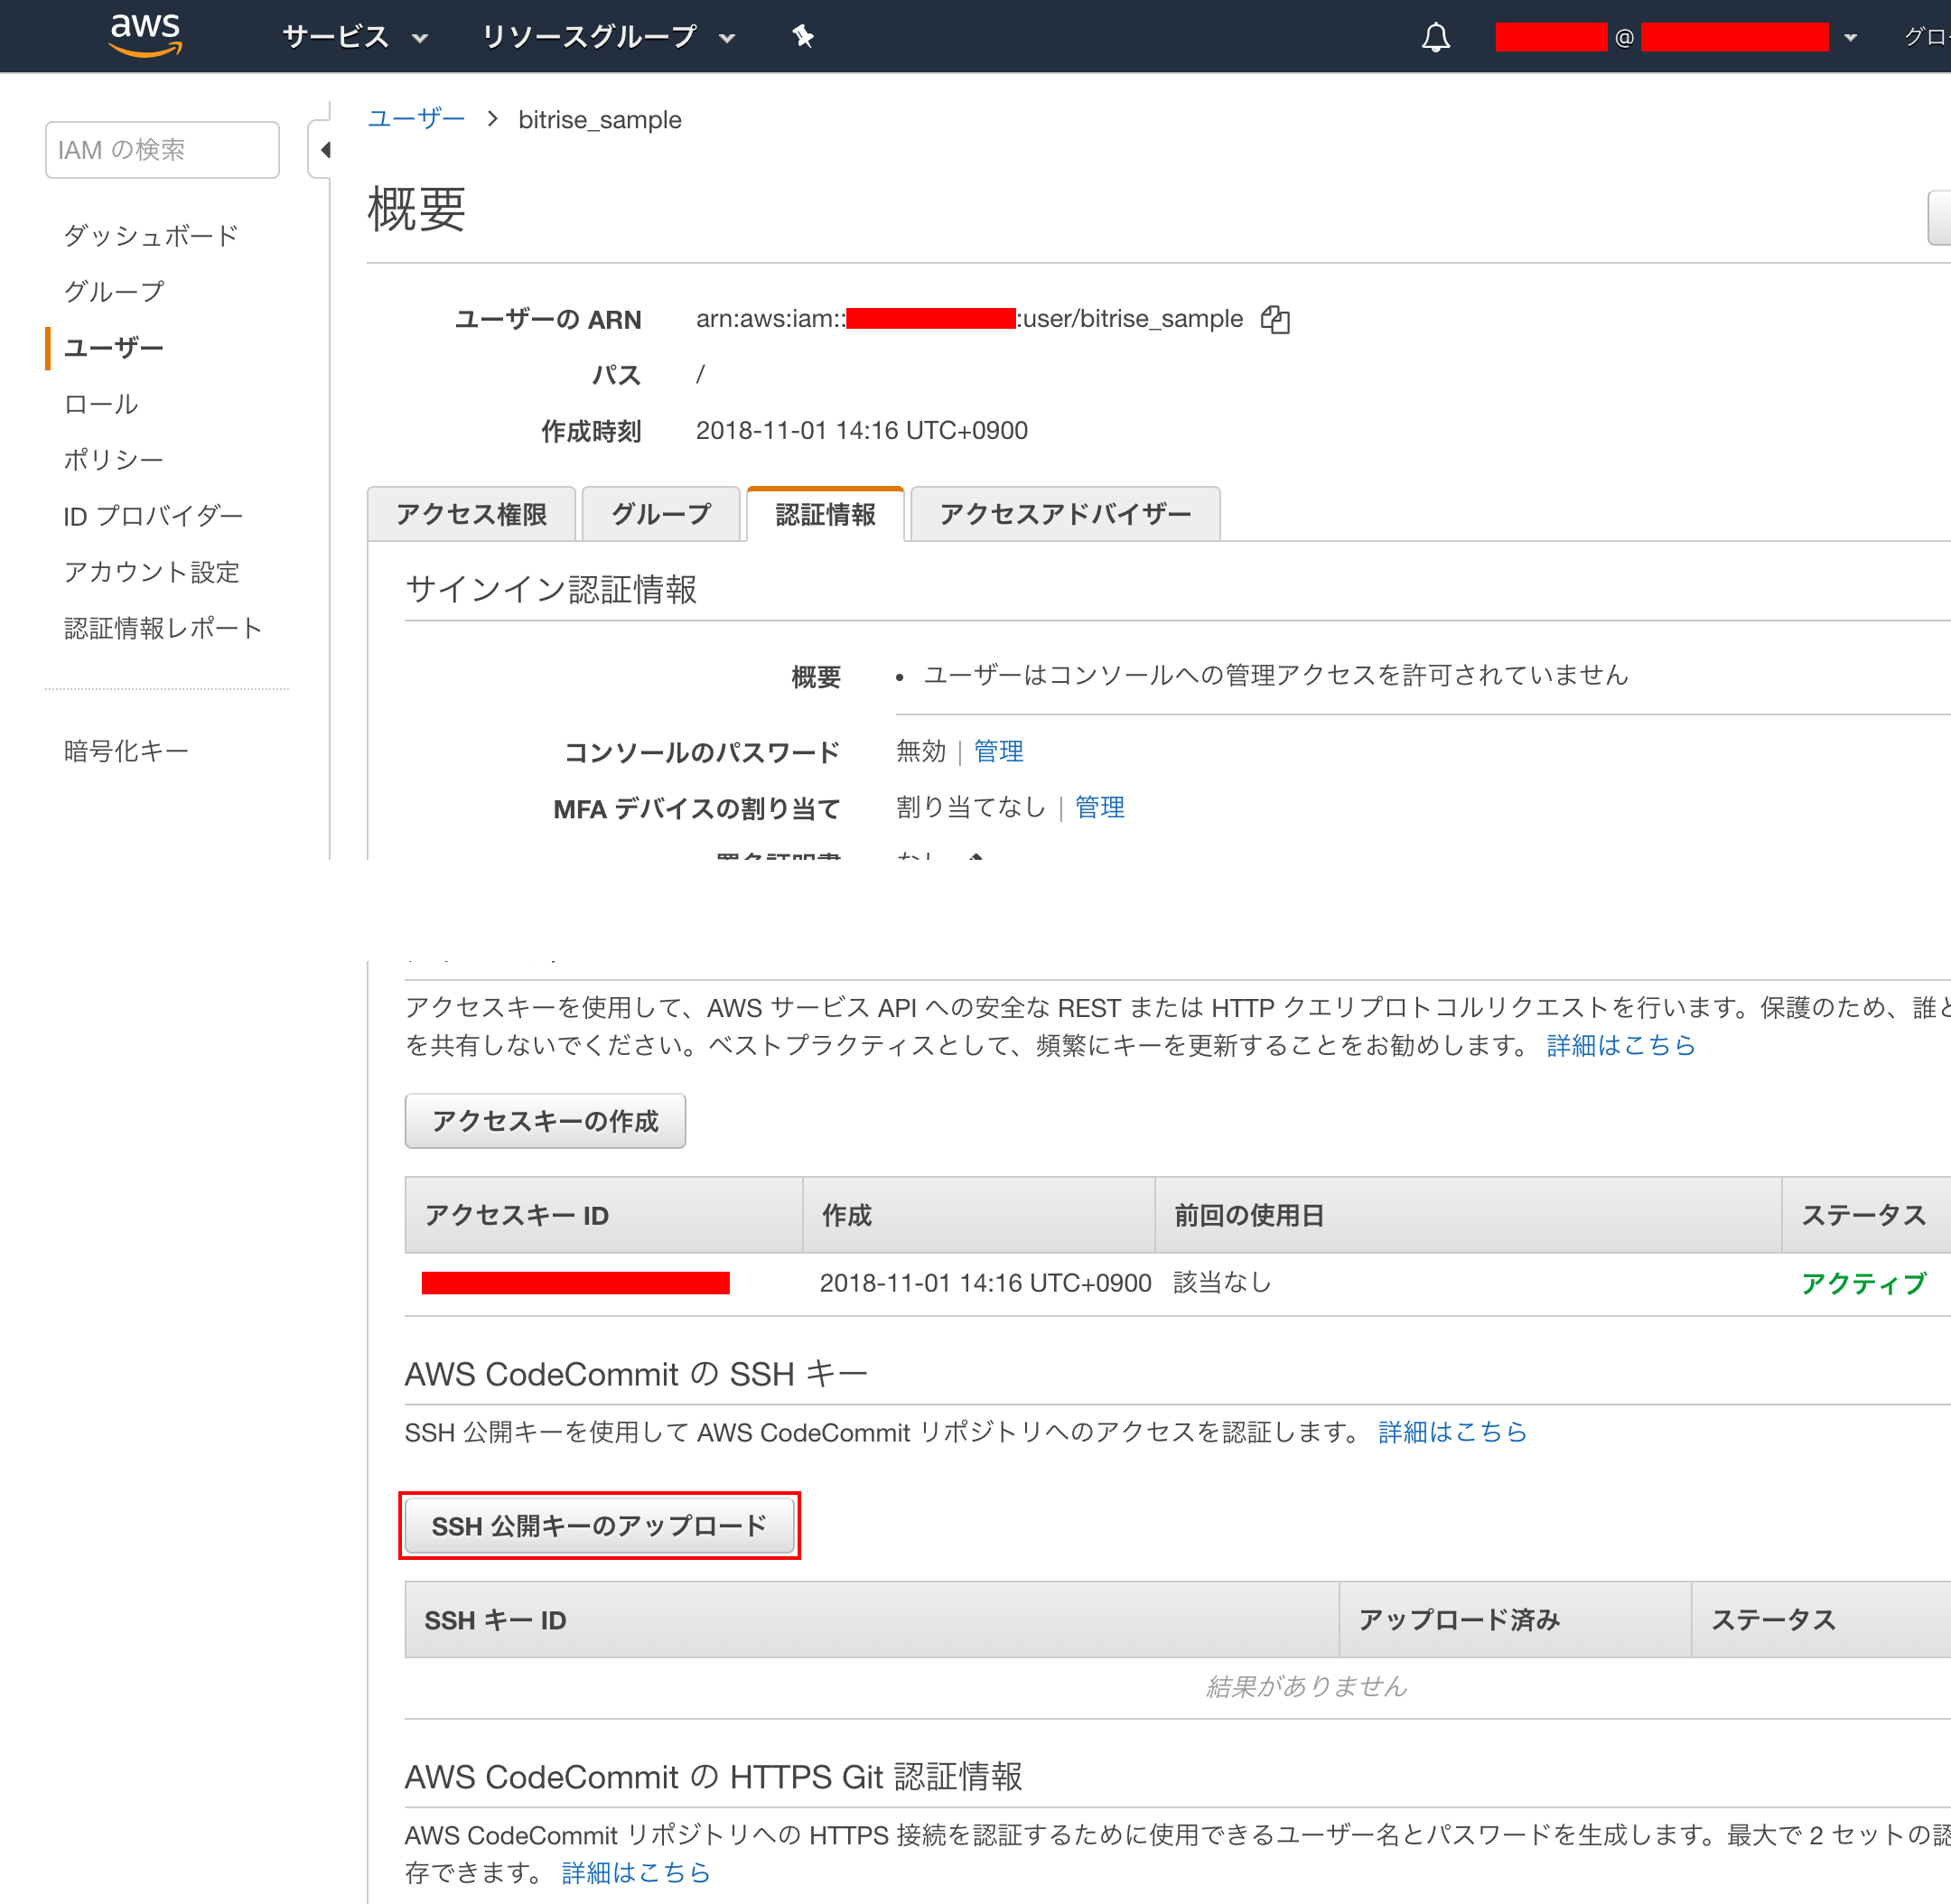Click 詳細はこちら link for HTTPS Git credentials
The width and height of the screenshot is (1951, 1904).
click(x=636, y=1872)
